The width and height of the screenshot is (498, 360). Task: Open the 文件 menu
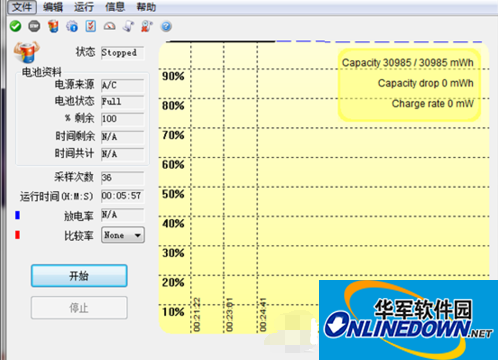(22, 7)
